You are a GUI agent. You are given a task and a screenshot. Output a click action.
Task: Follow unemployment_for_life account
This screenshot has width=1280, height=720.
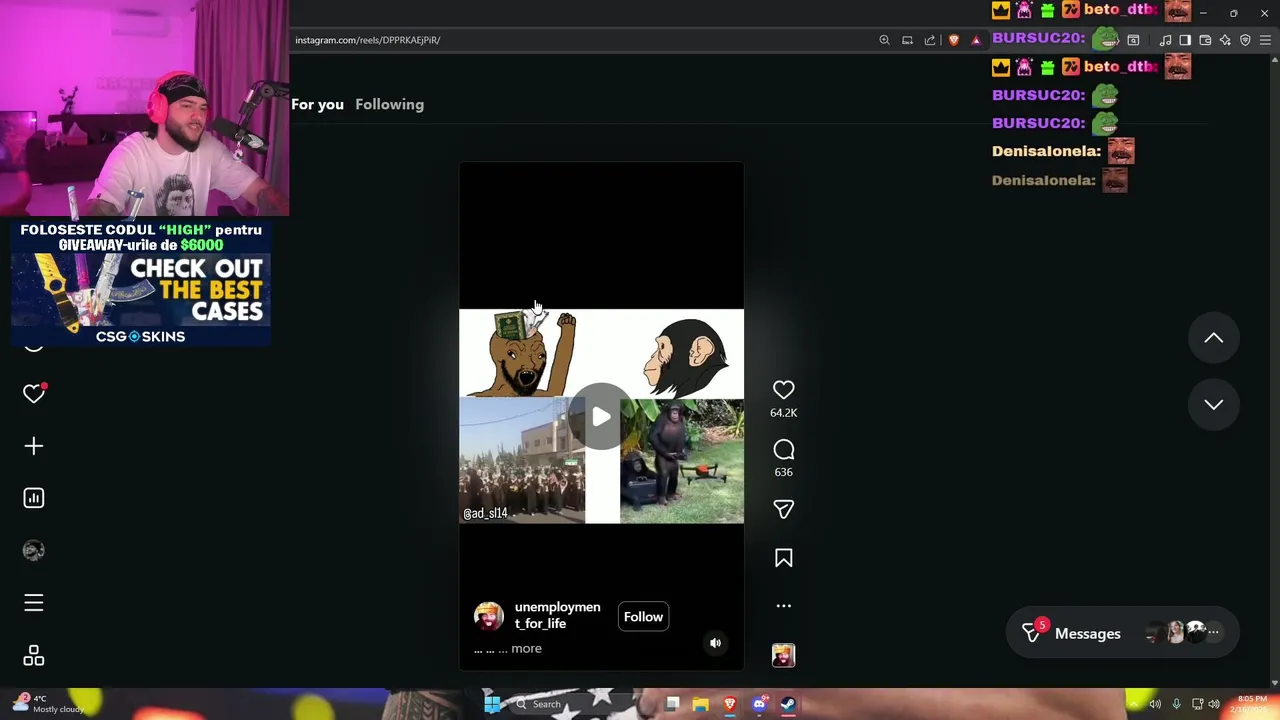[x=643, y=616]
